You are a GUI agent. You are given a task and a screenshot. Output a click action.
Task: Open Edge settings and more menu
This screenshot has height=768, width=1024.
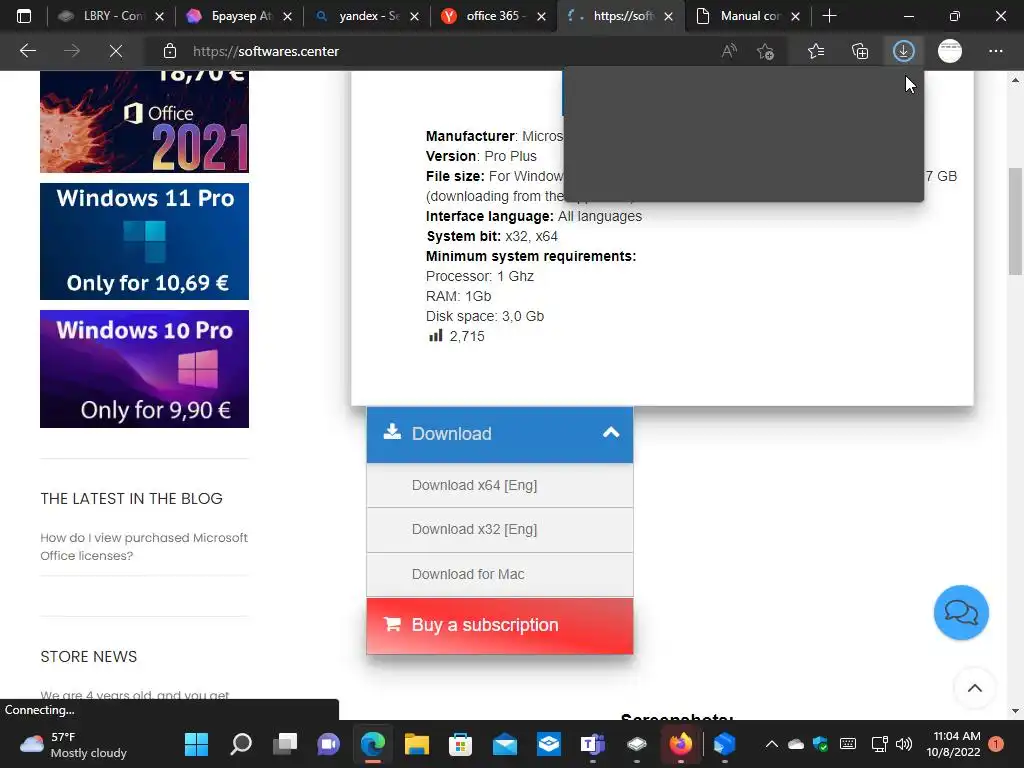coord(995,51)
